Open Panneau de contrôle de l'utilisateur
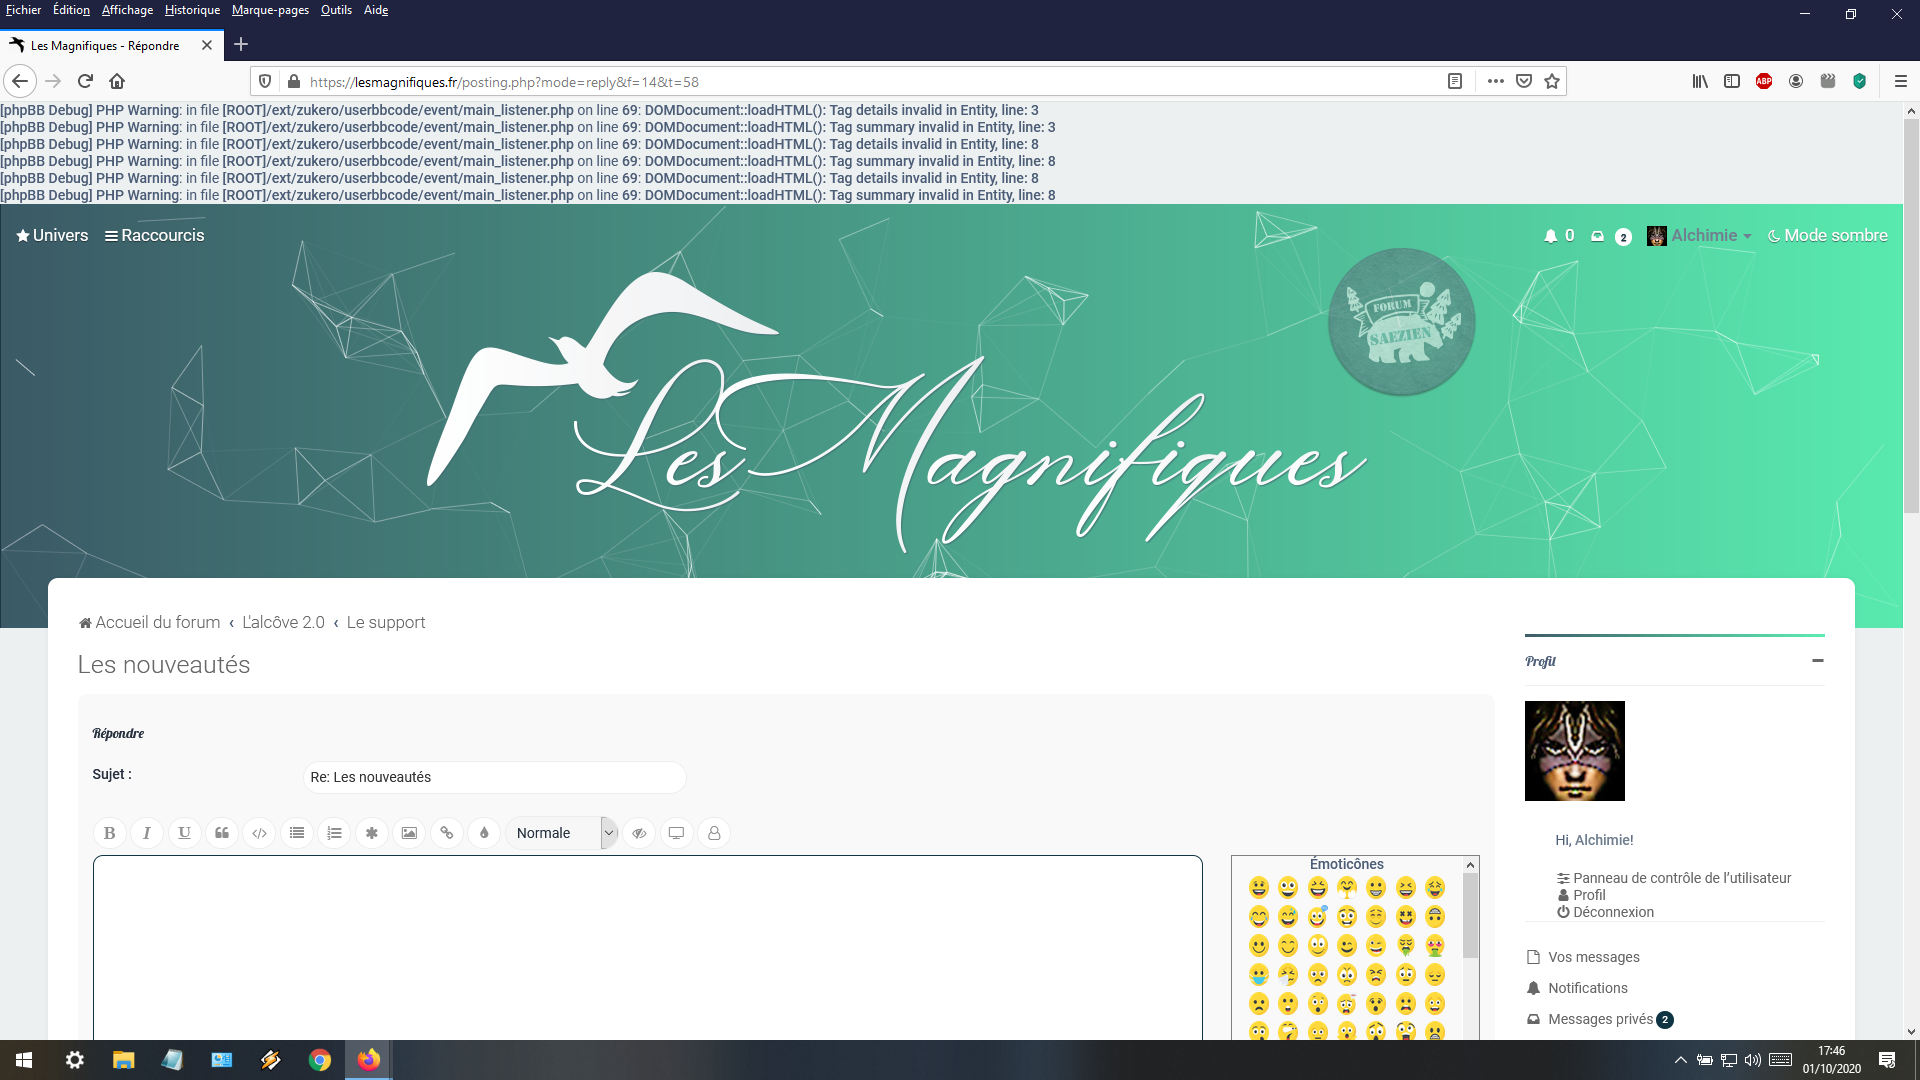This screenshot has width=1920, height=1080. [1674, 878]
